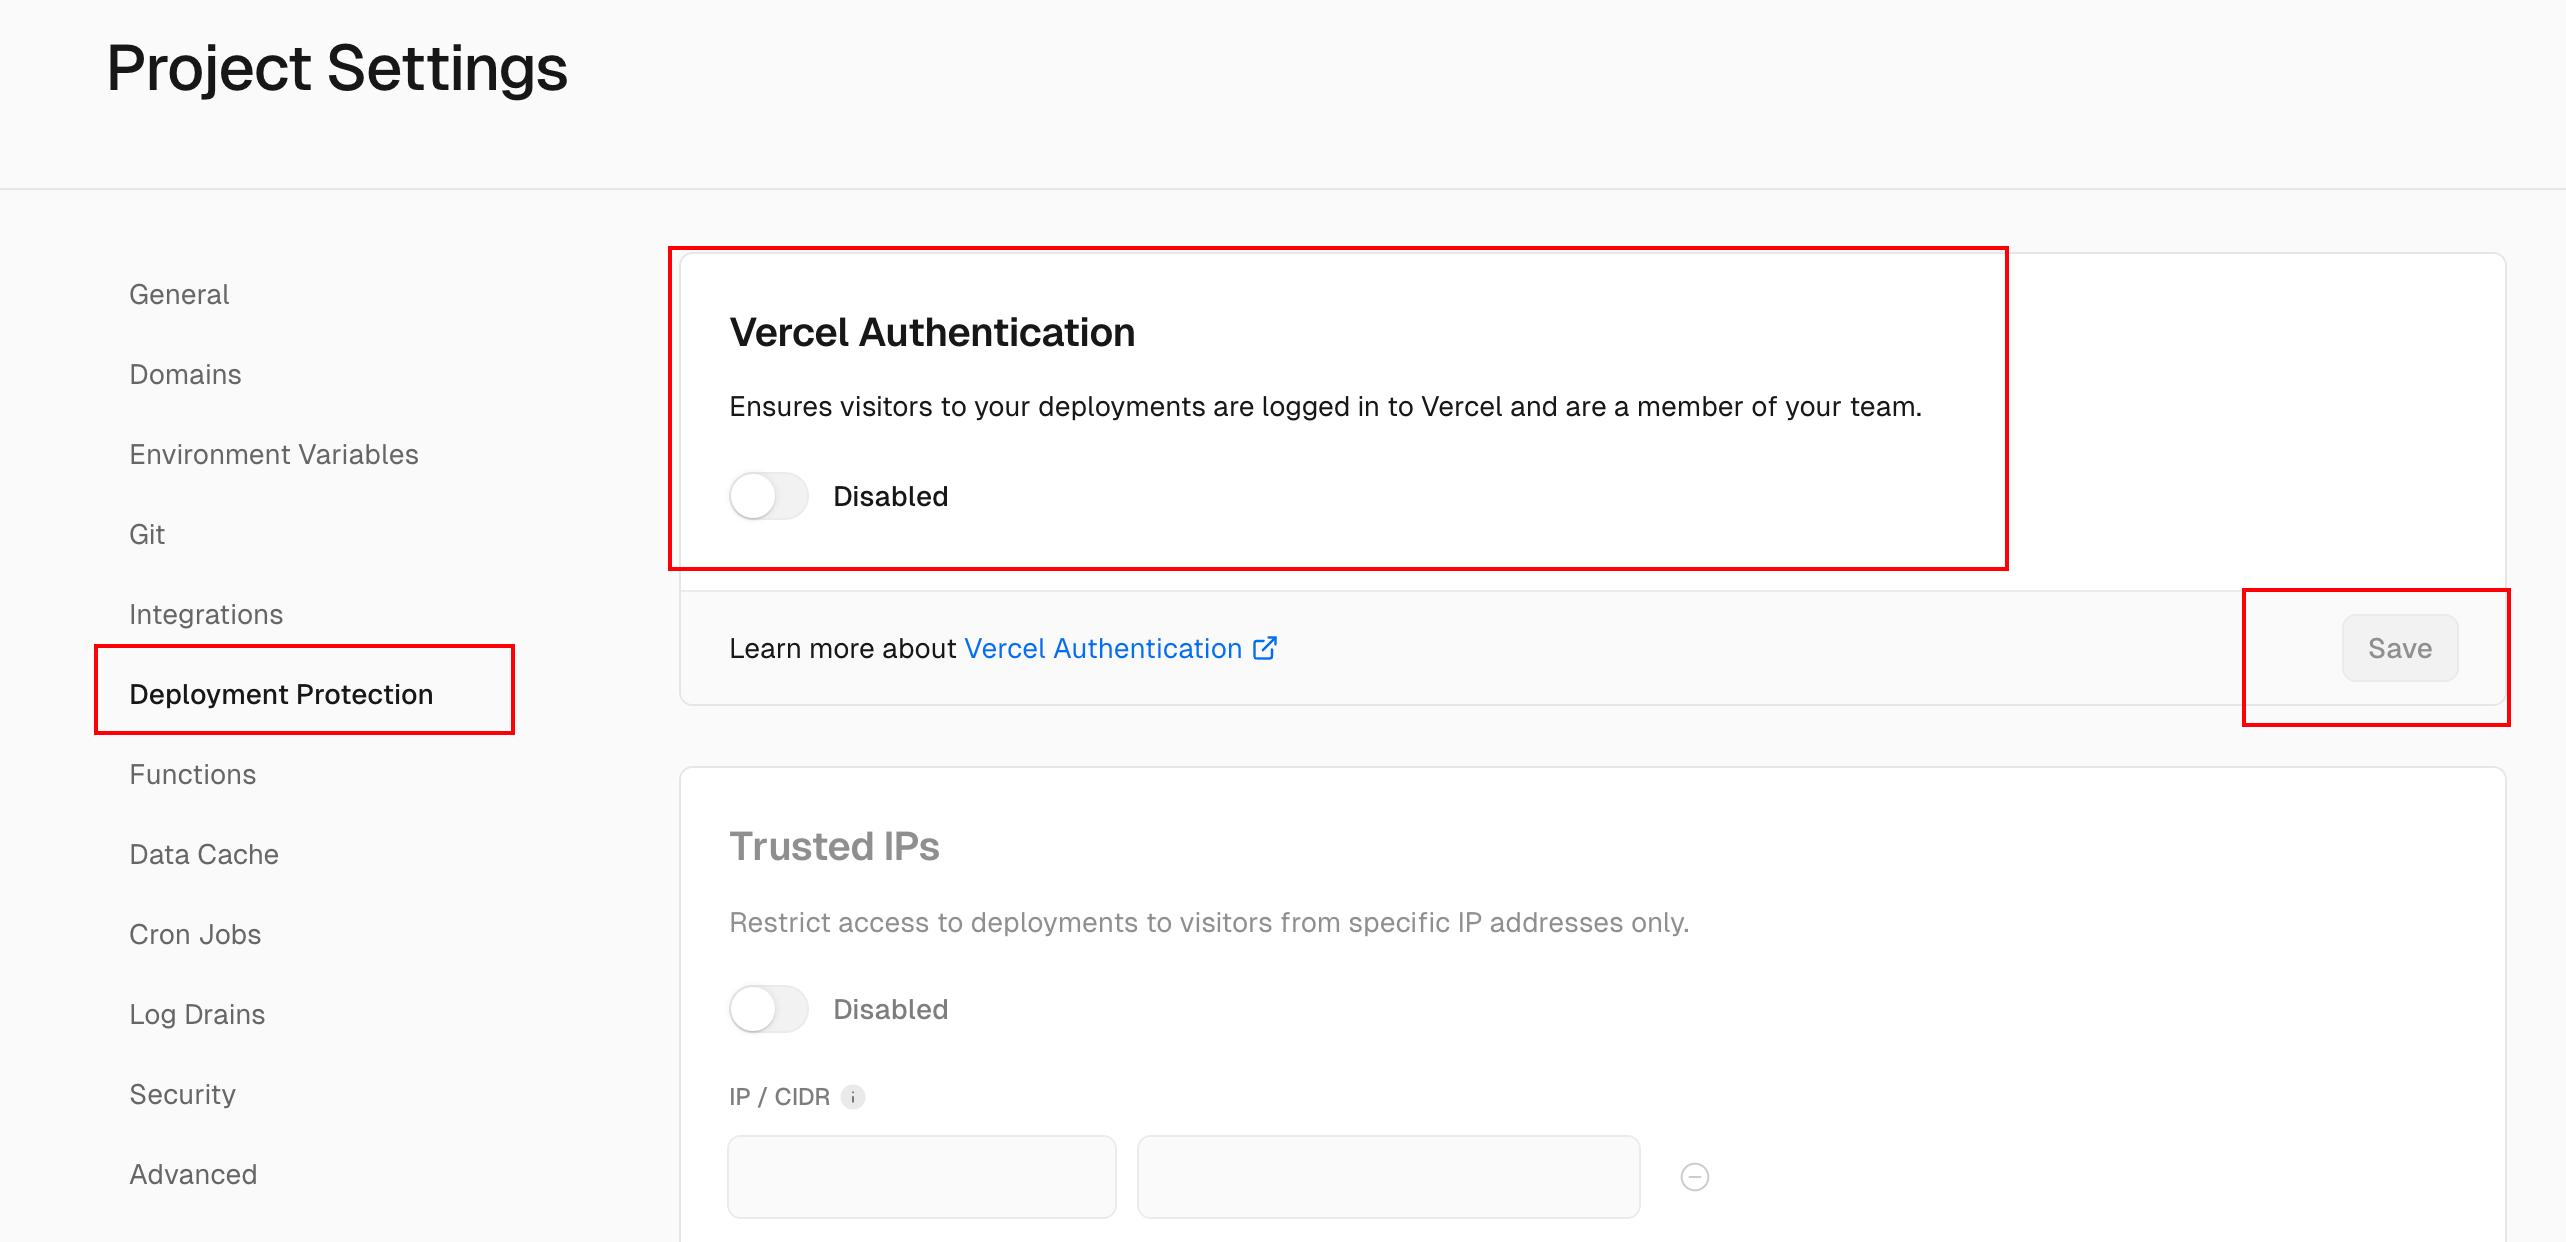
Task: Click the IP / CIDR info icon
Action: click(x=853, y=1097)
